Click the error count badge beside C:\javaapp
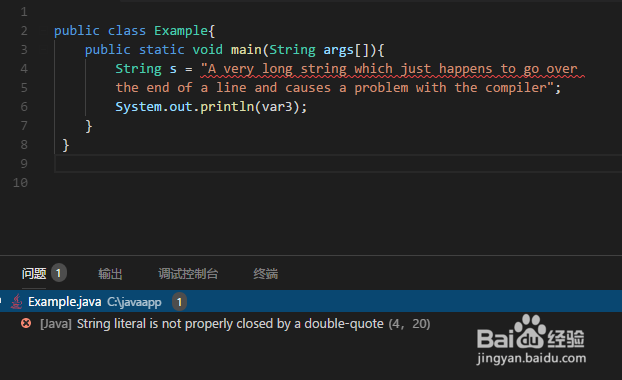This screenshot has height=380, width=622. click(179, 302)
